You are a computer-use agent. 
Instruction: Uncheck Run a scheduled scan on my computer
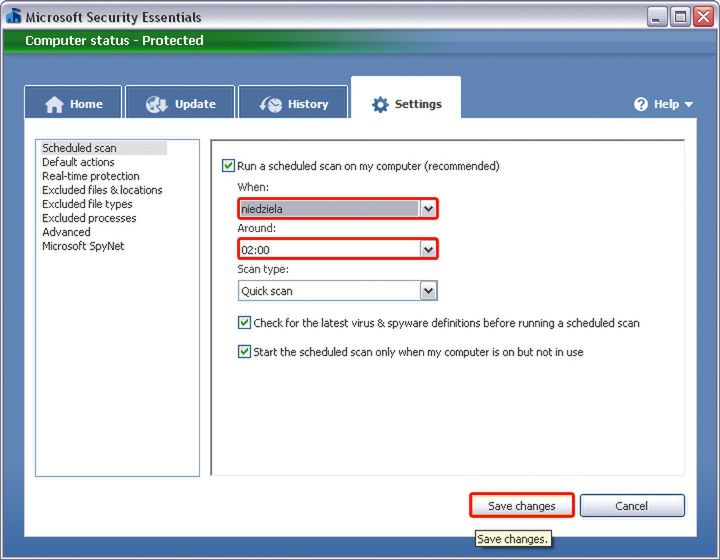click(x=228, y=166)
